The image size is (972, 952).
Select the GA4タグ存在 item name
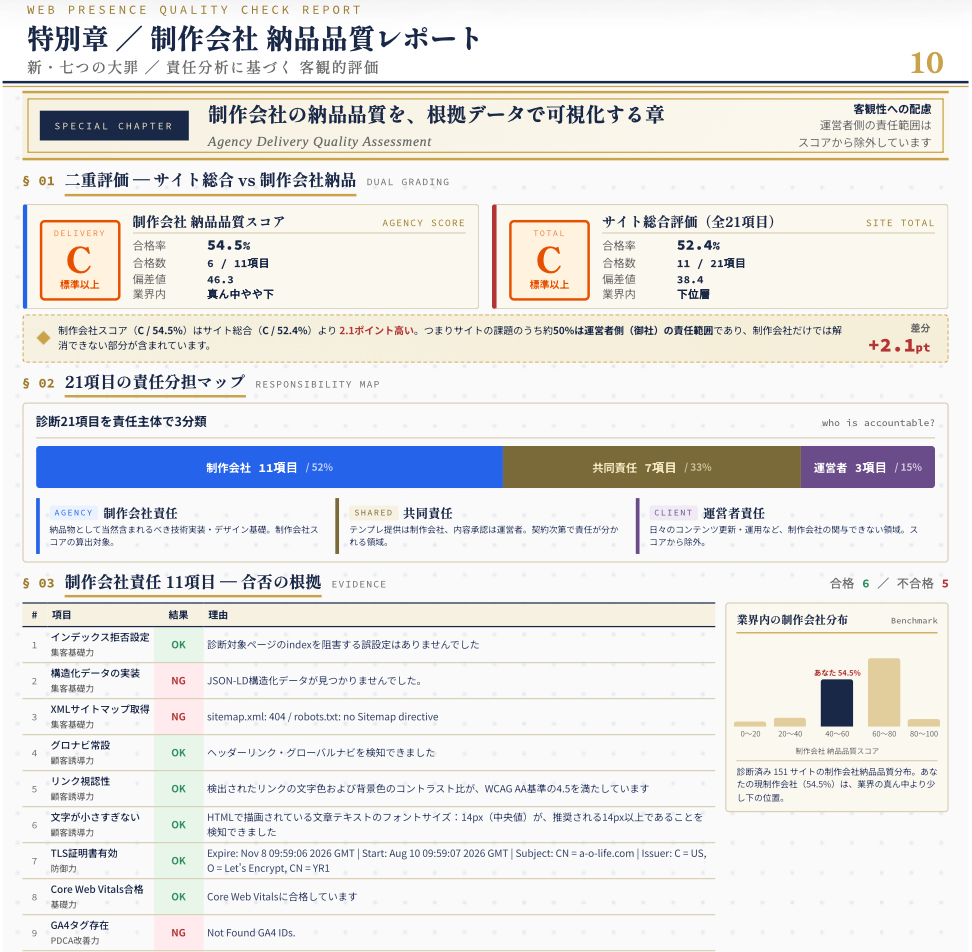click(80, 925)
